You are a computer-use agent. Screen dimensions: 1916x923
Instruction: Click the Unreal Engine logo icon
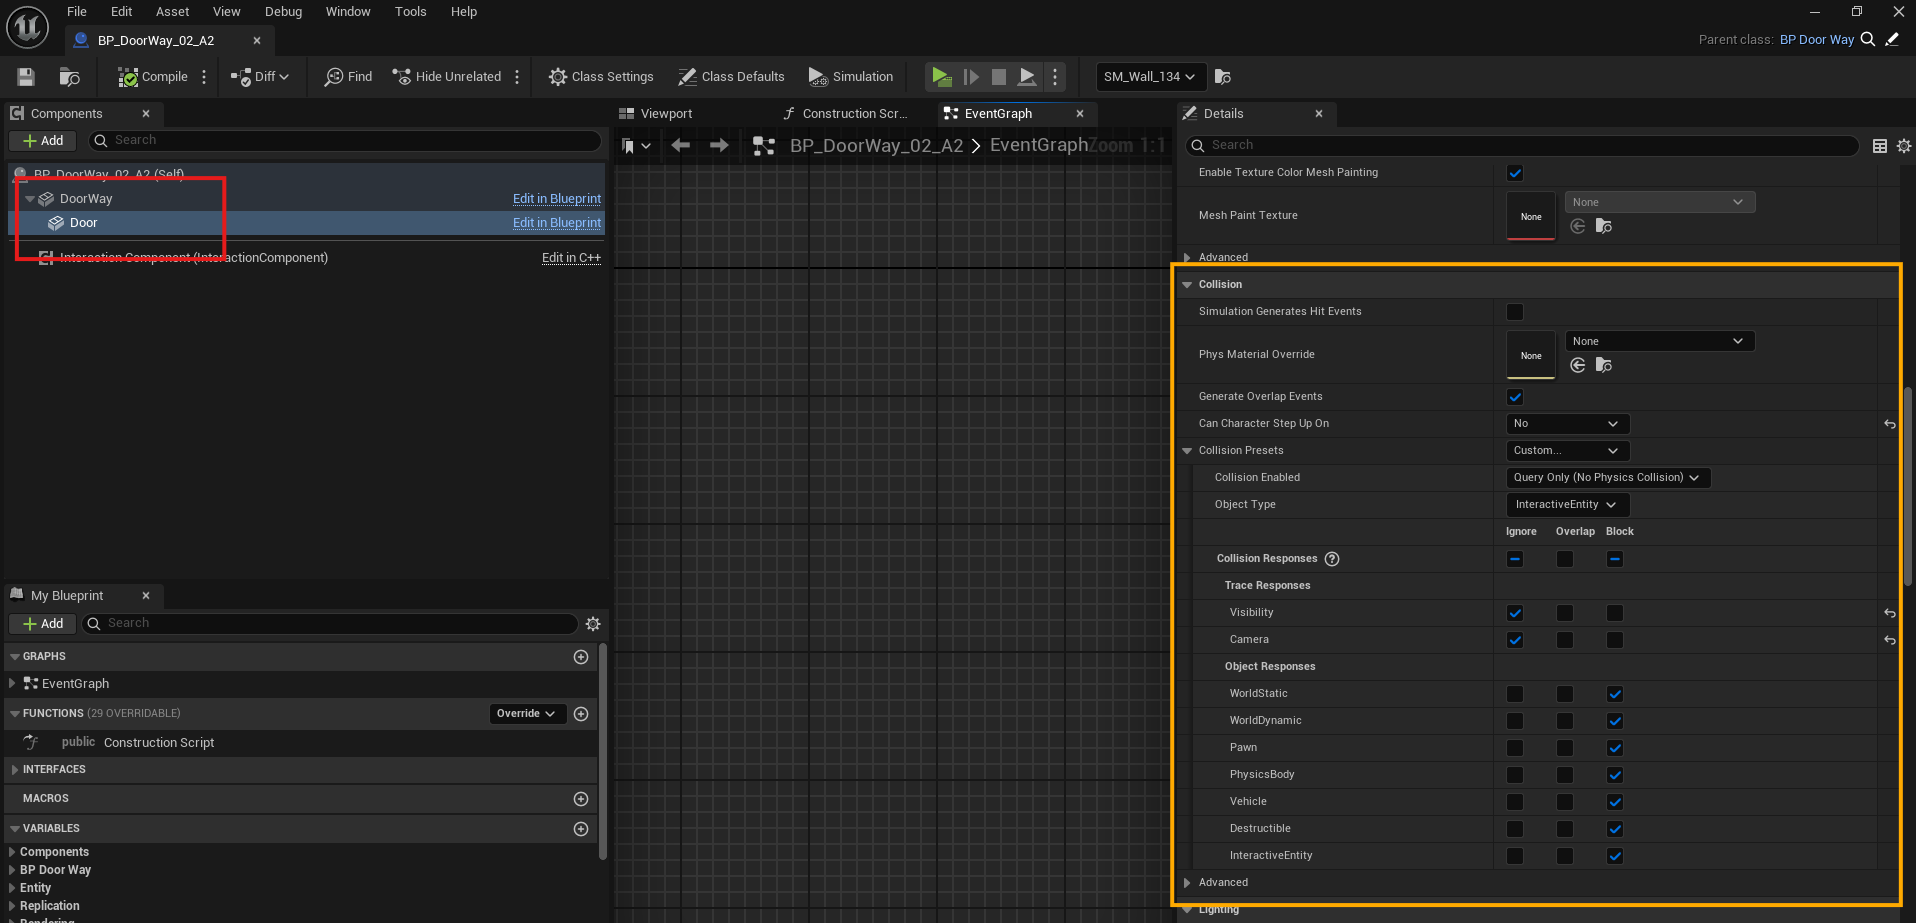27,27
